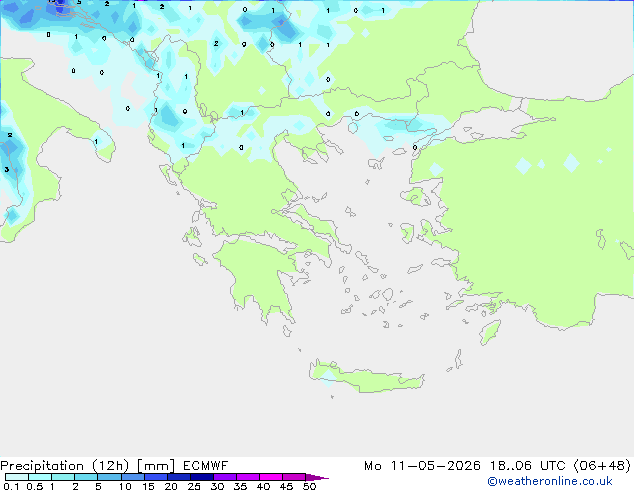Screen dimensions: 634x490
Task: Select the 40–45 mm magenta legend box
Action: point(271,477)
